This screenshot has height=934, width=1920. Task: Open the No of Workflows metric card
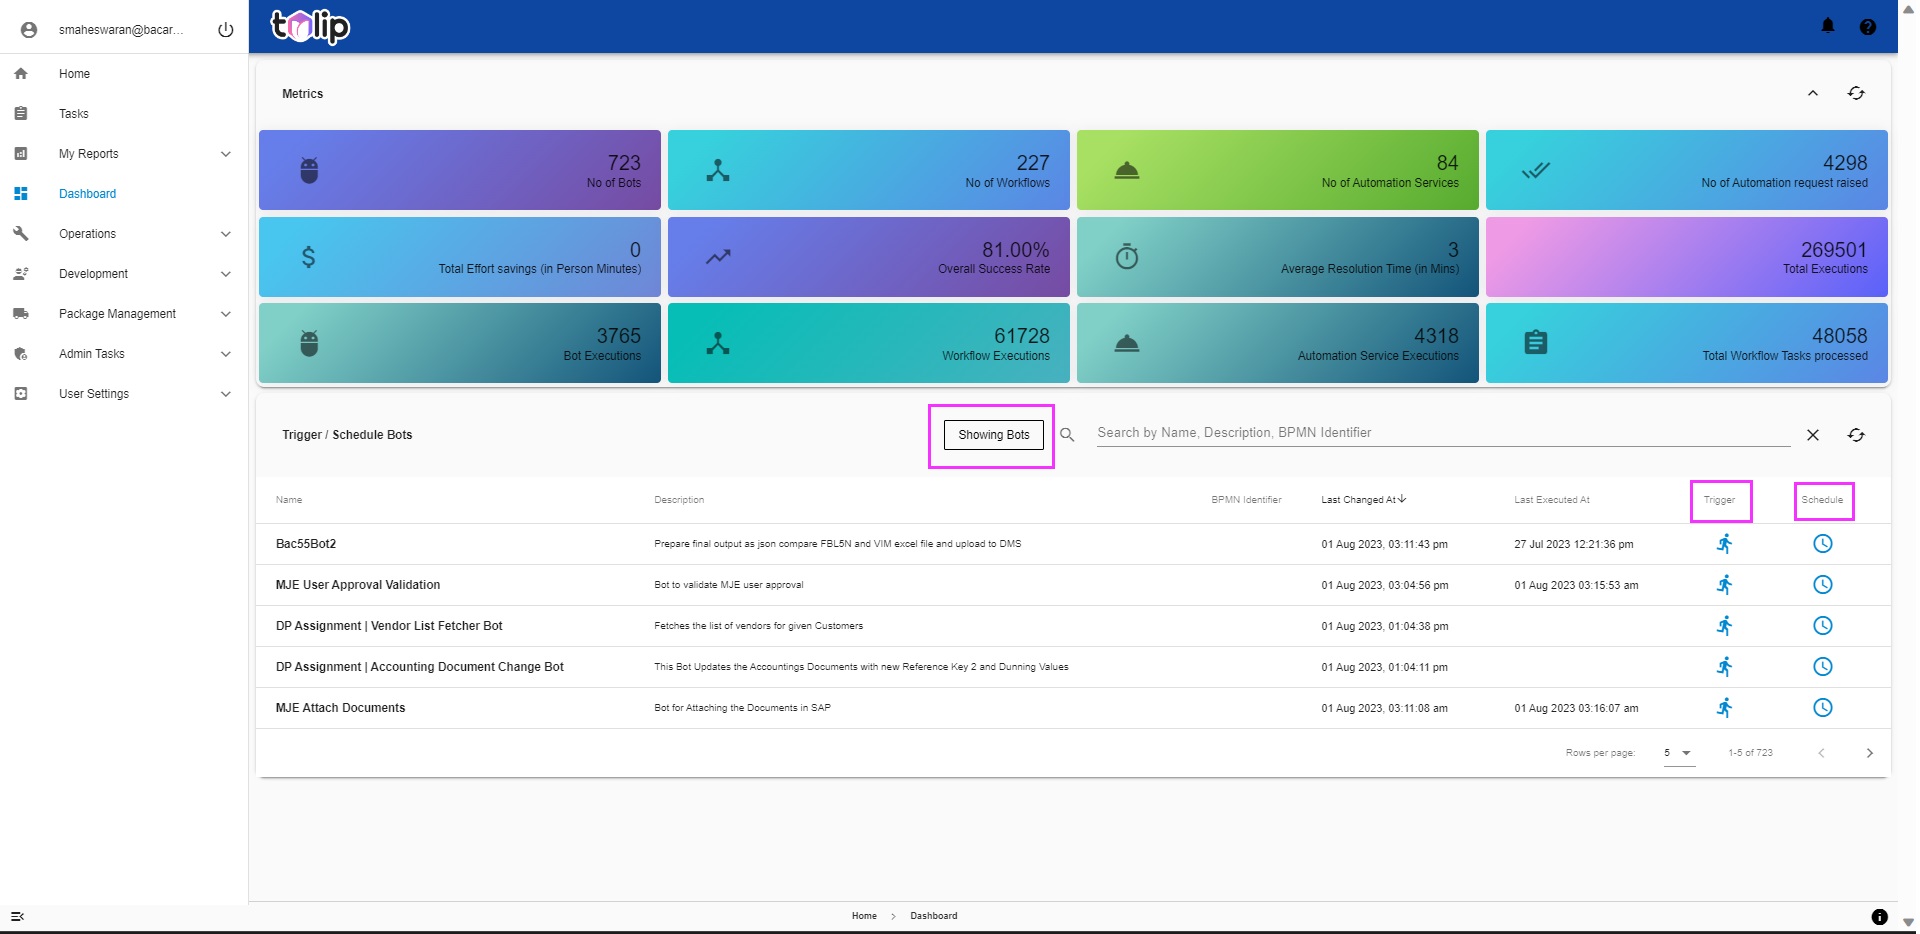(869, 170)
